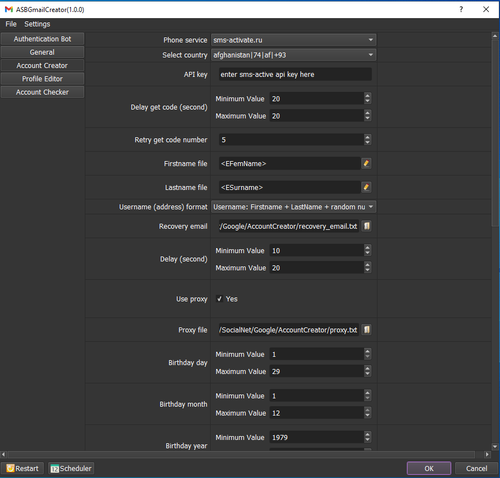Click Delay (second) Maximum Value spinner arrows
The image size is (500, 478).
pos(367,267)
